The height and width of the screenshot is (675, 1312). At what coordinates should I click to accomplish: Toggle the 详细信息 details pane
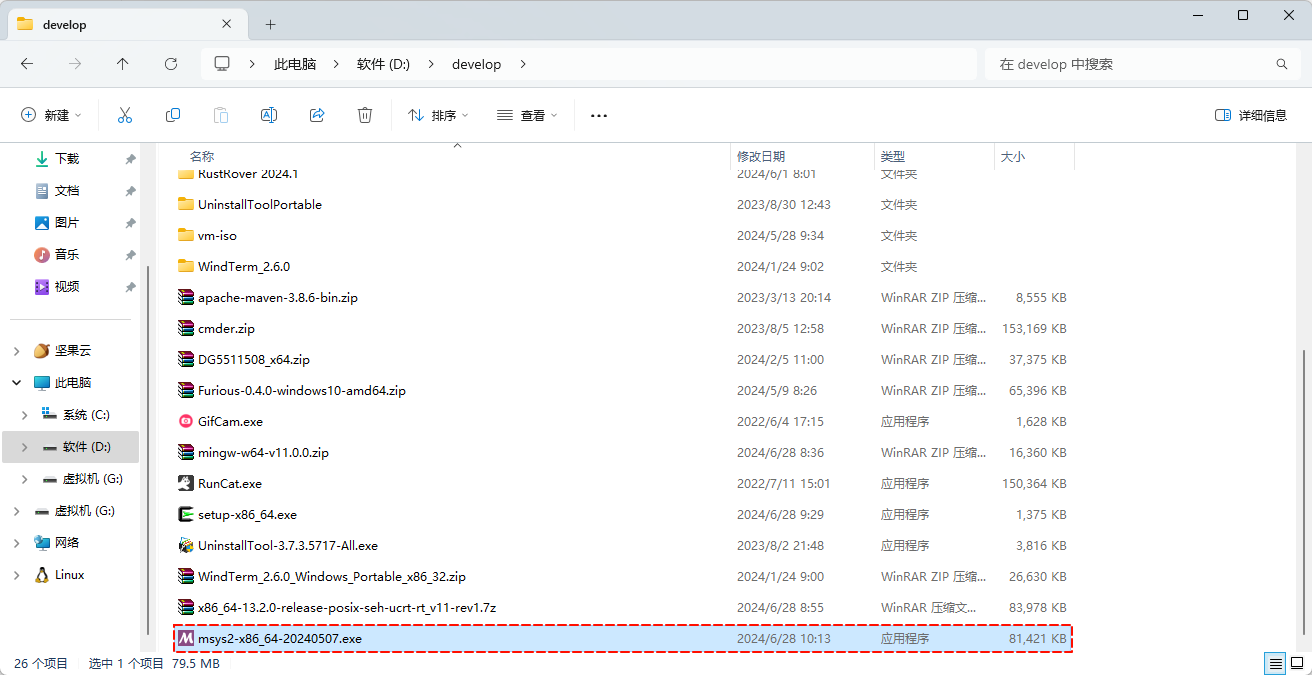pos(1251,116)
